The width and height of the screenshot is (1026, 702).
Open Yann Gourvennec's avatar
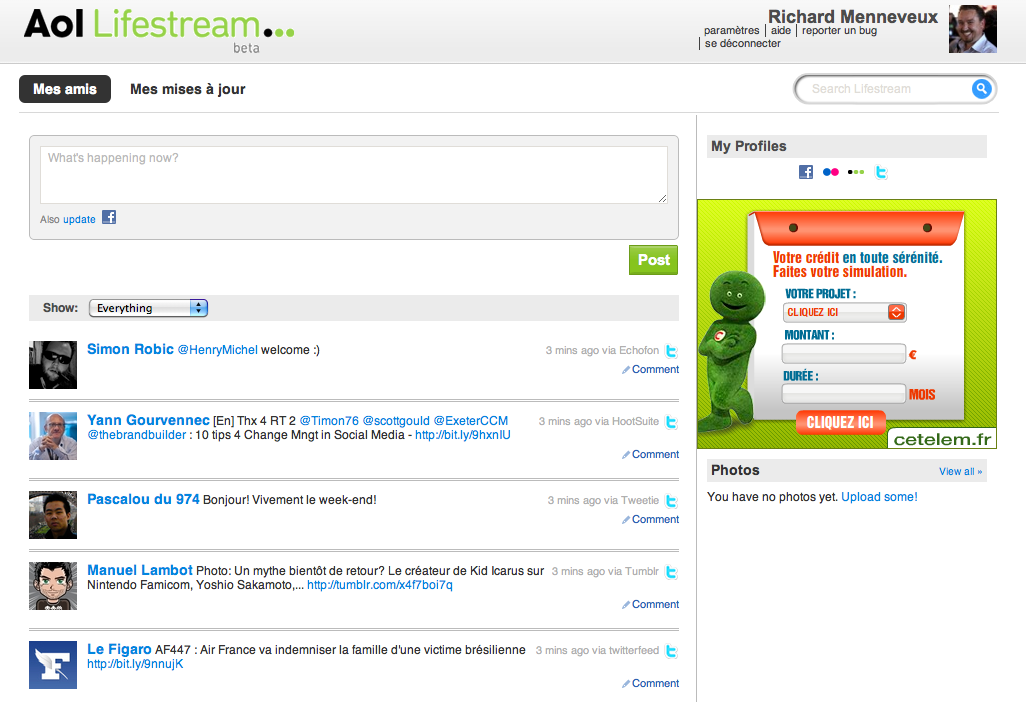(x=53, y=436)
